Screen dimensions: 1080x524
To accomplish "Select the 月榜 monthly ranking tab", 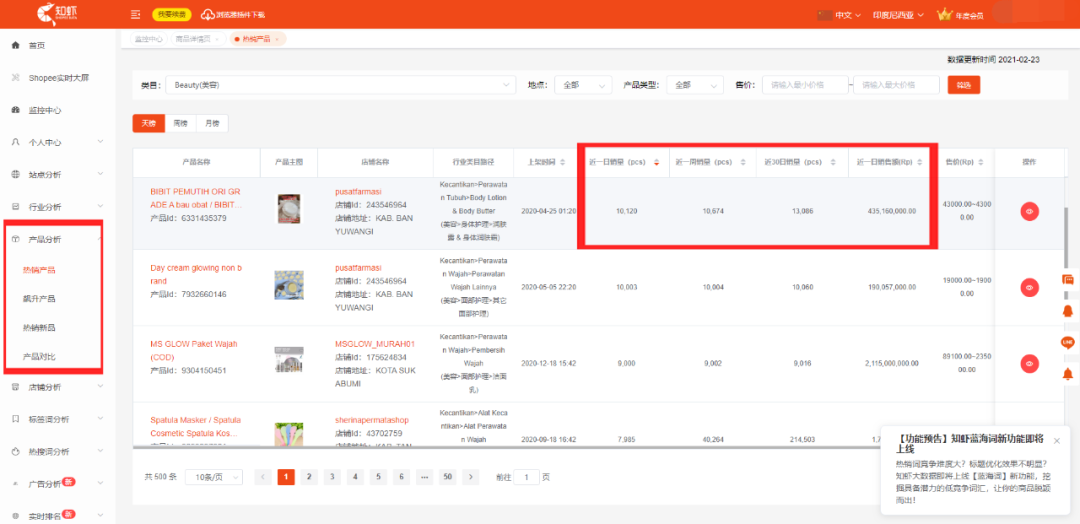I will [212, 123].
